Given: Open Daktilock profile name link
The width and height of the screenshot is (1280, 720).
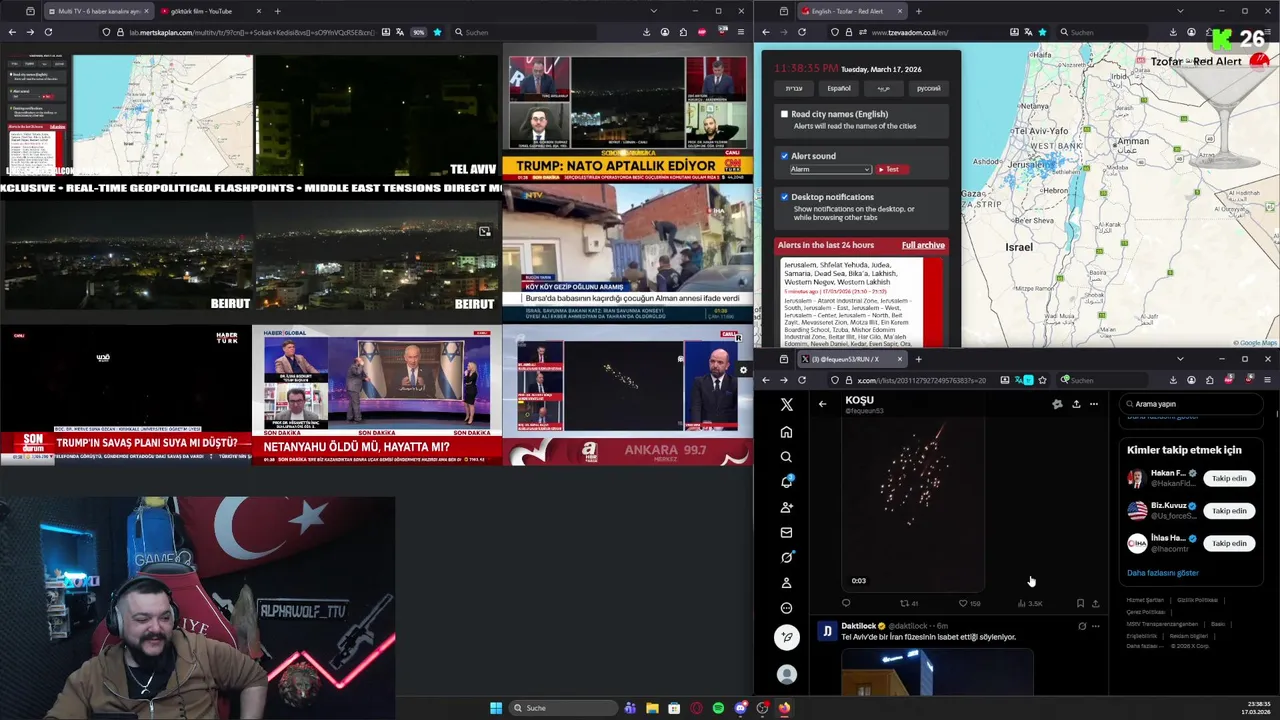Looking at the screenshot, I should coord(859,626).
